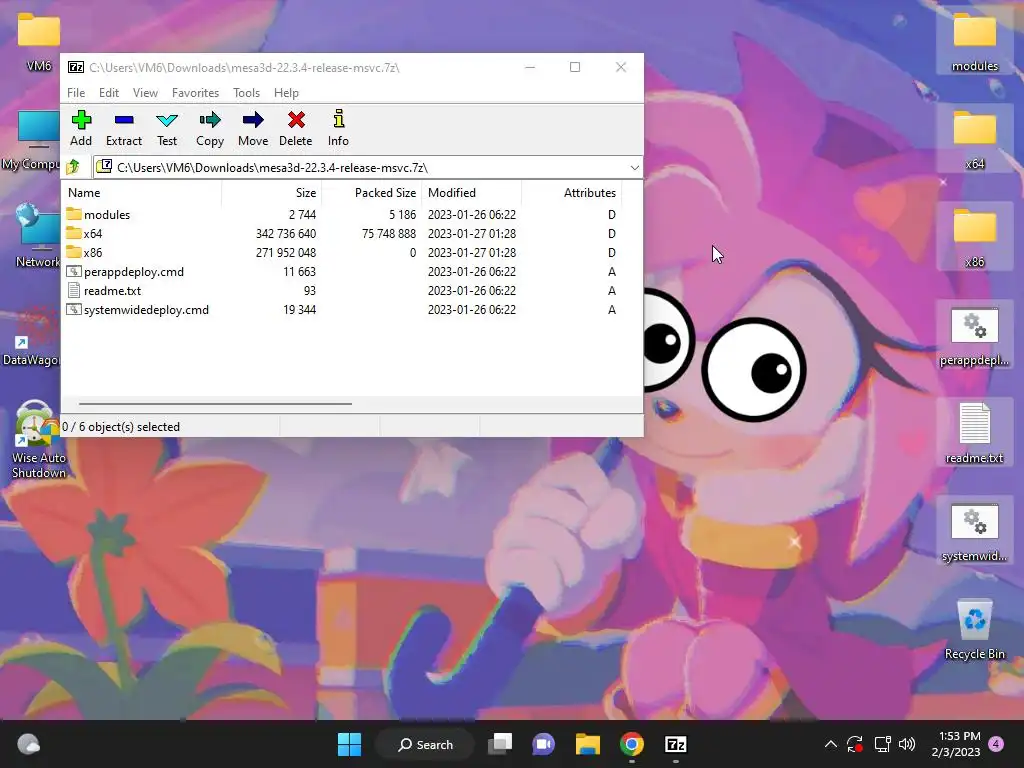The width and height of the screenshot is (1024, 768).
Task: Open the x64 folder on the desktop
Action: 974,140
